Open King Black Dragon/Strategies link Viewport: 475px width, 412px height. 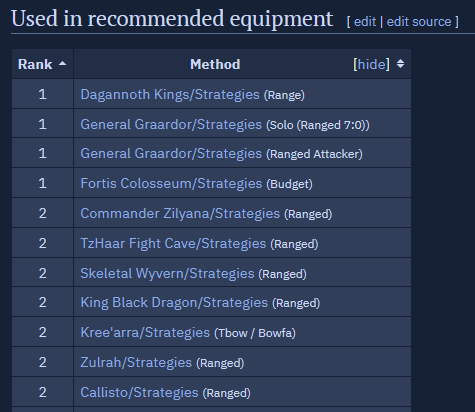pyautogui.click(x=174, y=302)
